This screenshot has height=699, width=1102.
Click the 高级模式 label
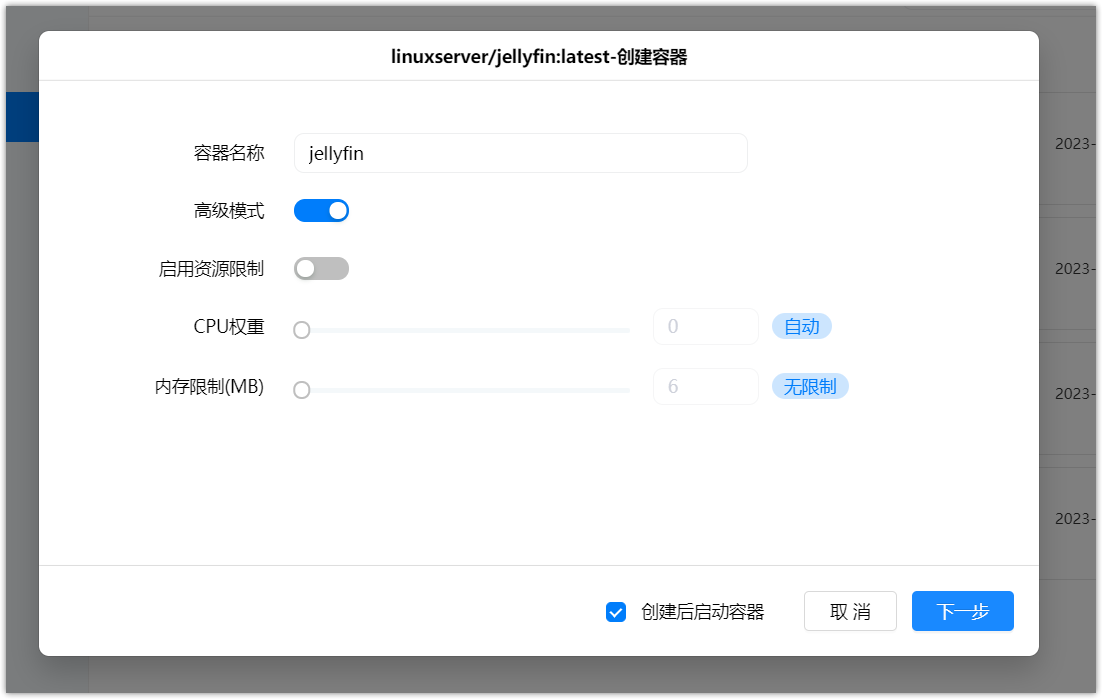point(229,211)
